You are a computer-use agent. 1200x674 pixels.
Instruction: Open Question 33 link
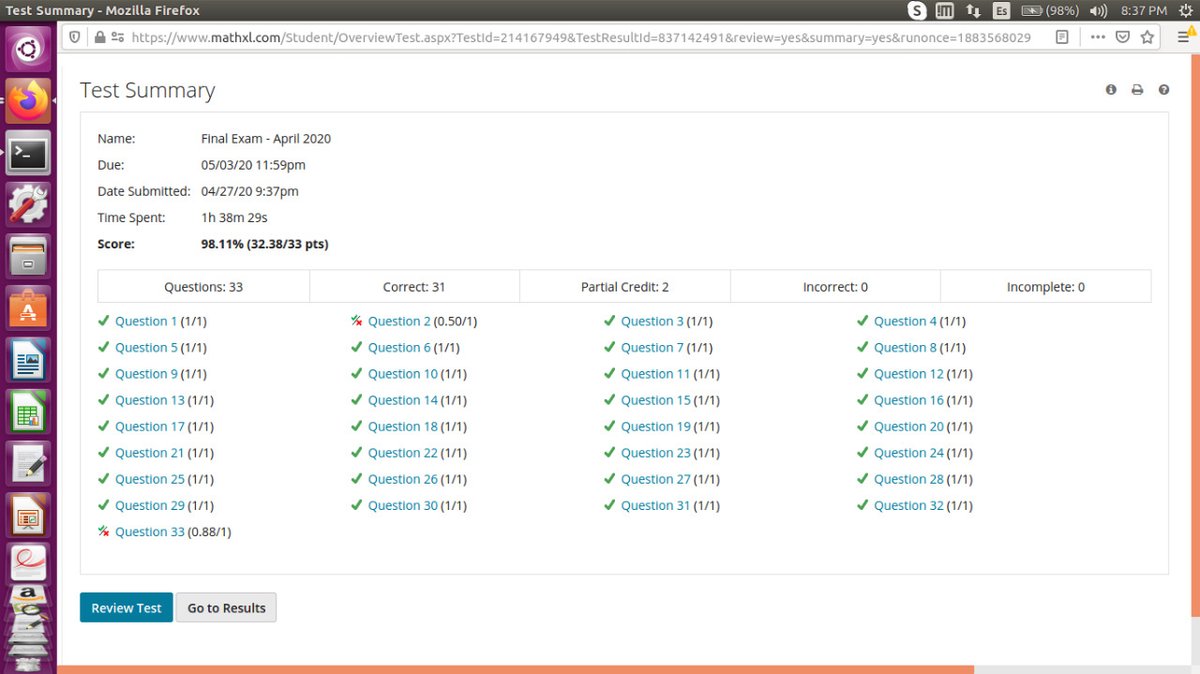(x=150, y=532)
